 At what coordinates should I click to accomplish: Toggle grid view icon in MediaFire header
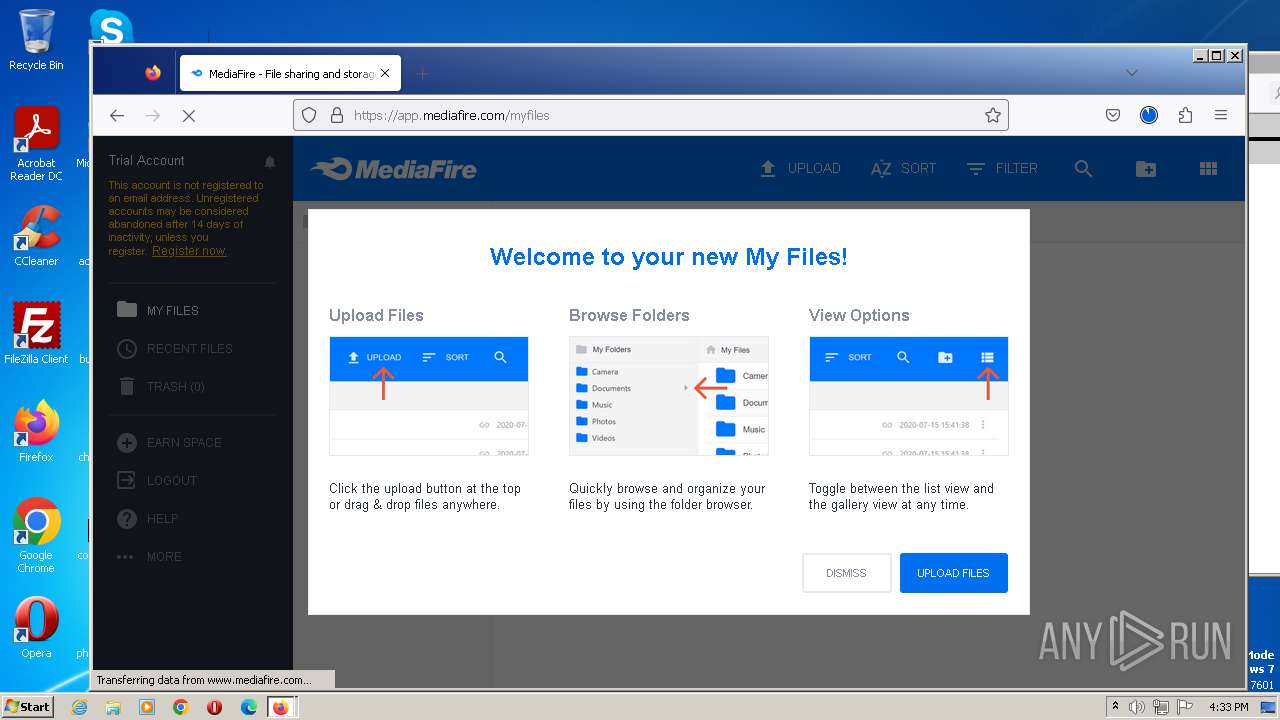click(x=1208, y=169)
